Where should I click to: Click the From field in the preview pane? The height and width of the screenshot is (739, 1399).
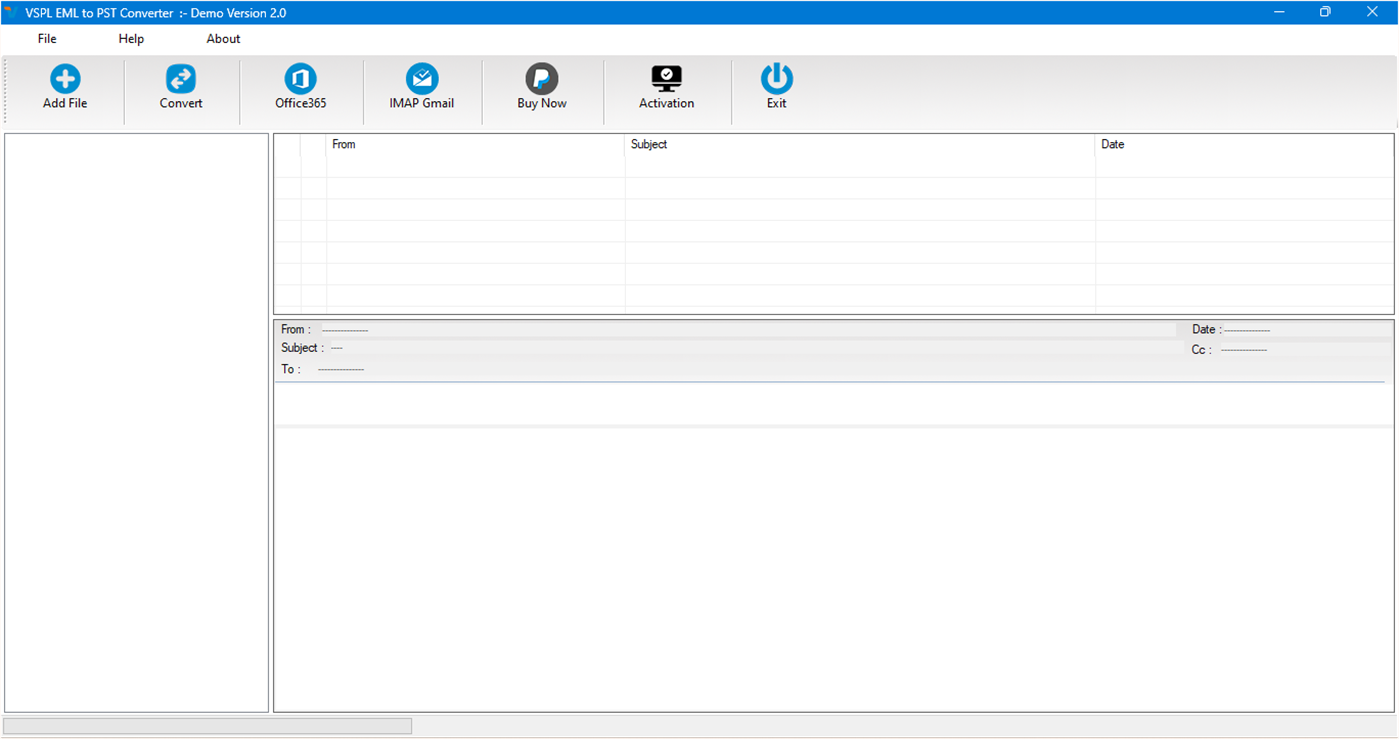(330, 329)
